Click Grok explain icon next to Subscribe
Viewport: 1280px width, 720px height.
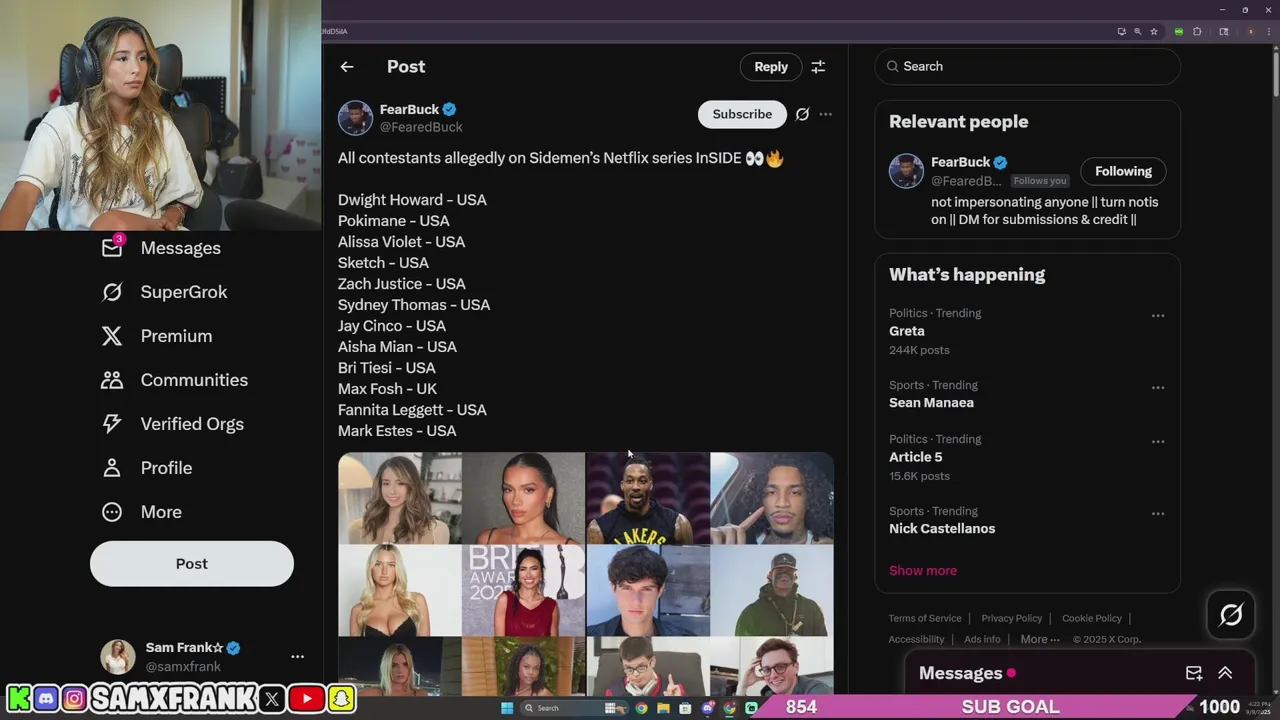[x=802, y=114]
